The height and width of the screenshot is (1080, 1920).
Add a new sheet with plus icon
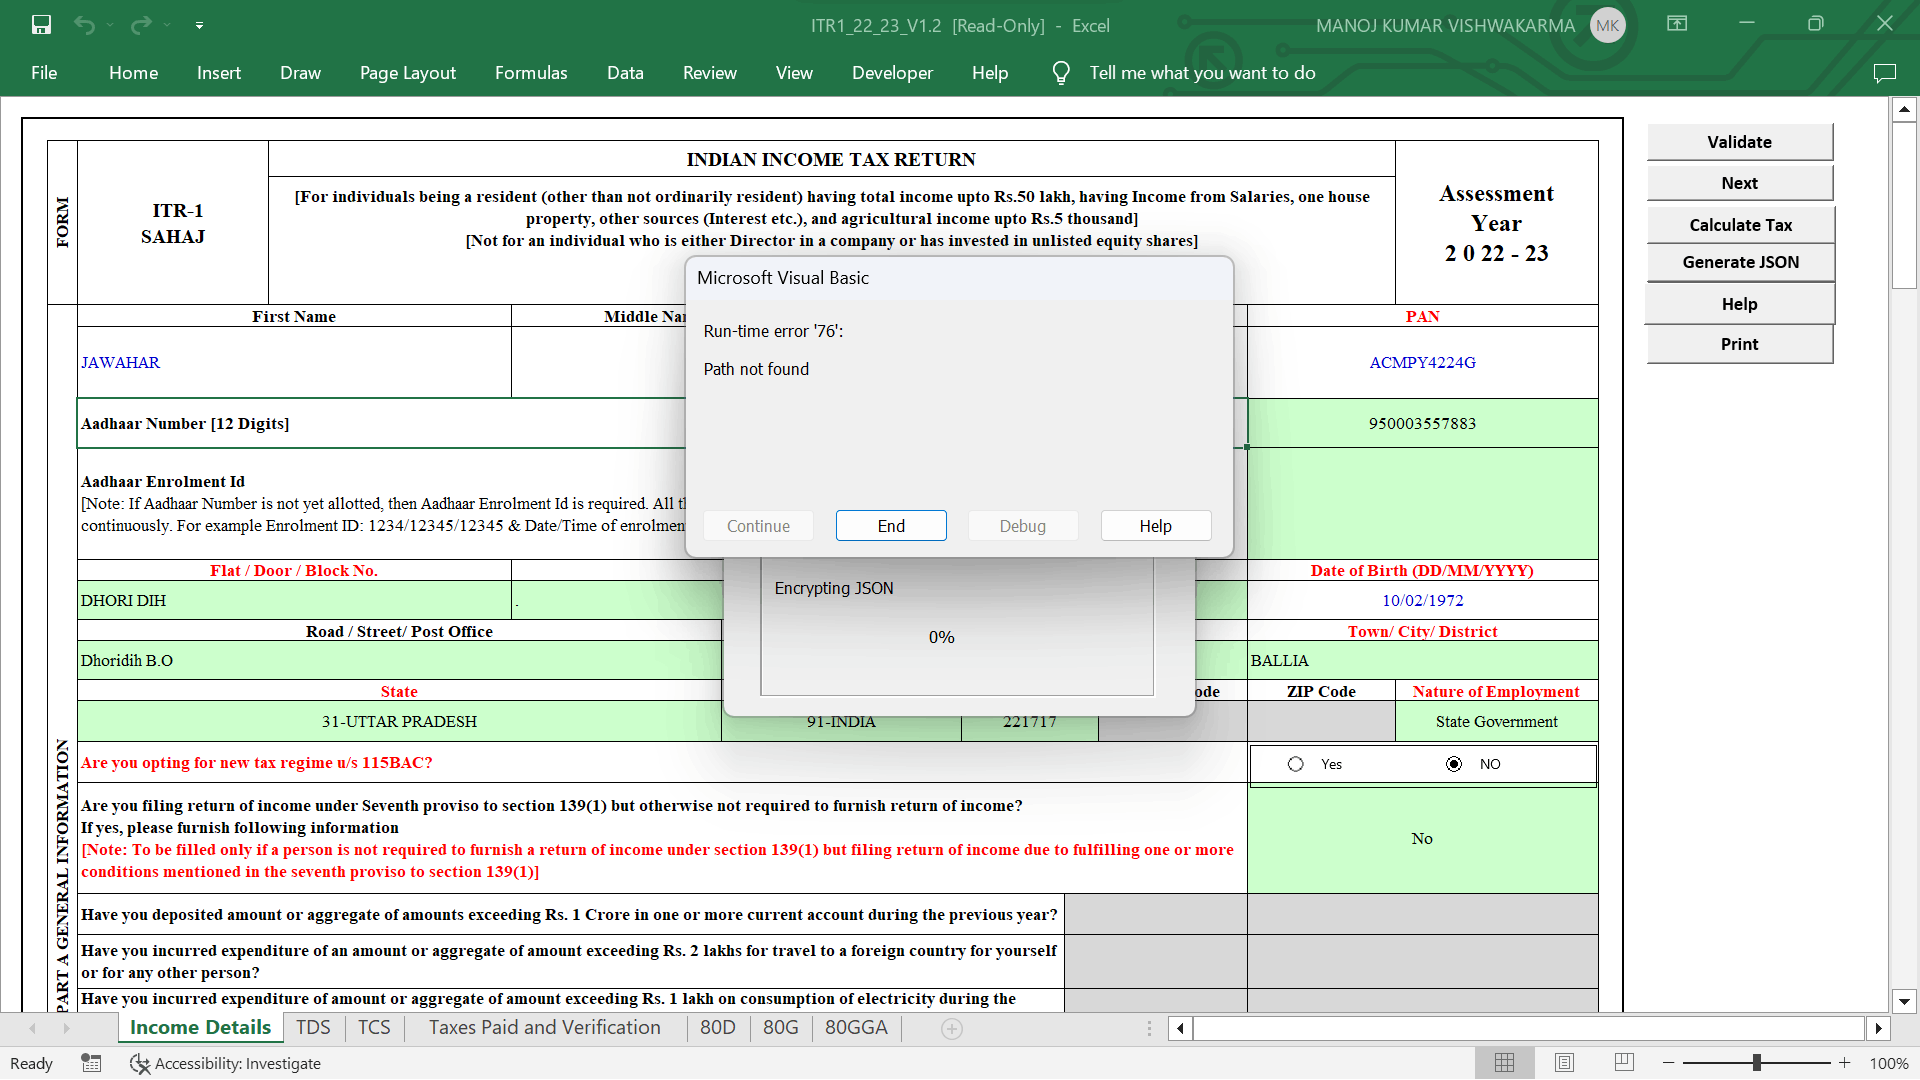pyautogui.click(x=952, y=1028)
